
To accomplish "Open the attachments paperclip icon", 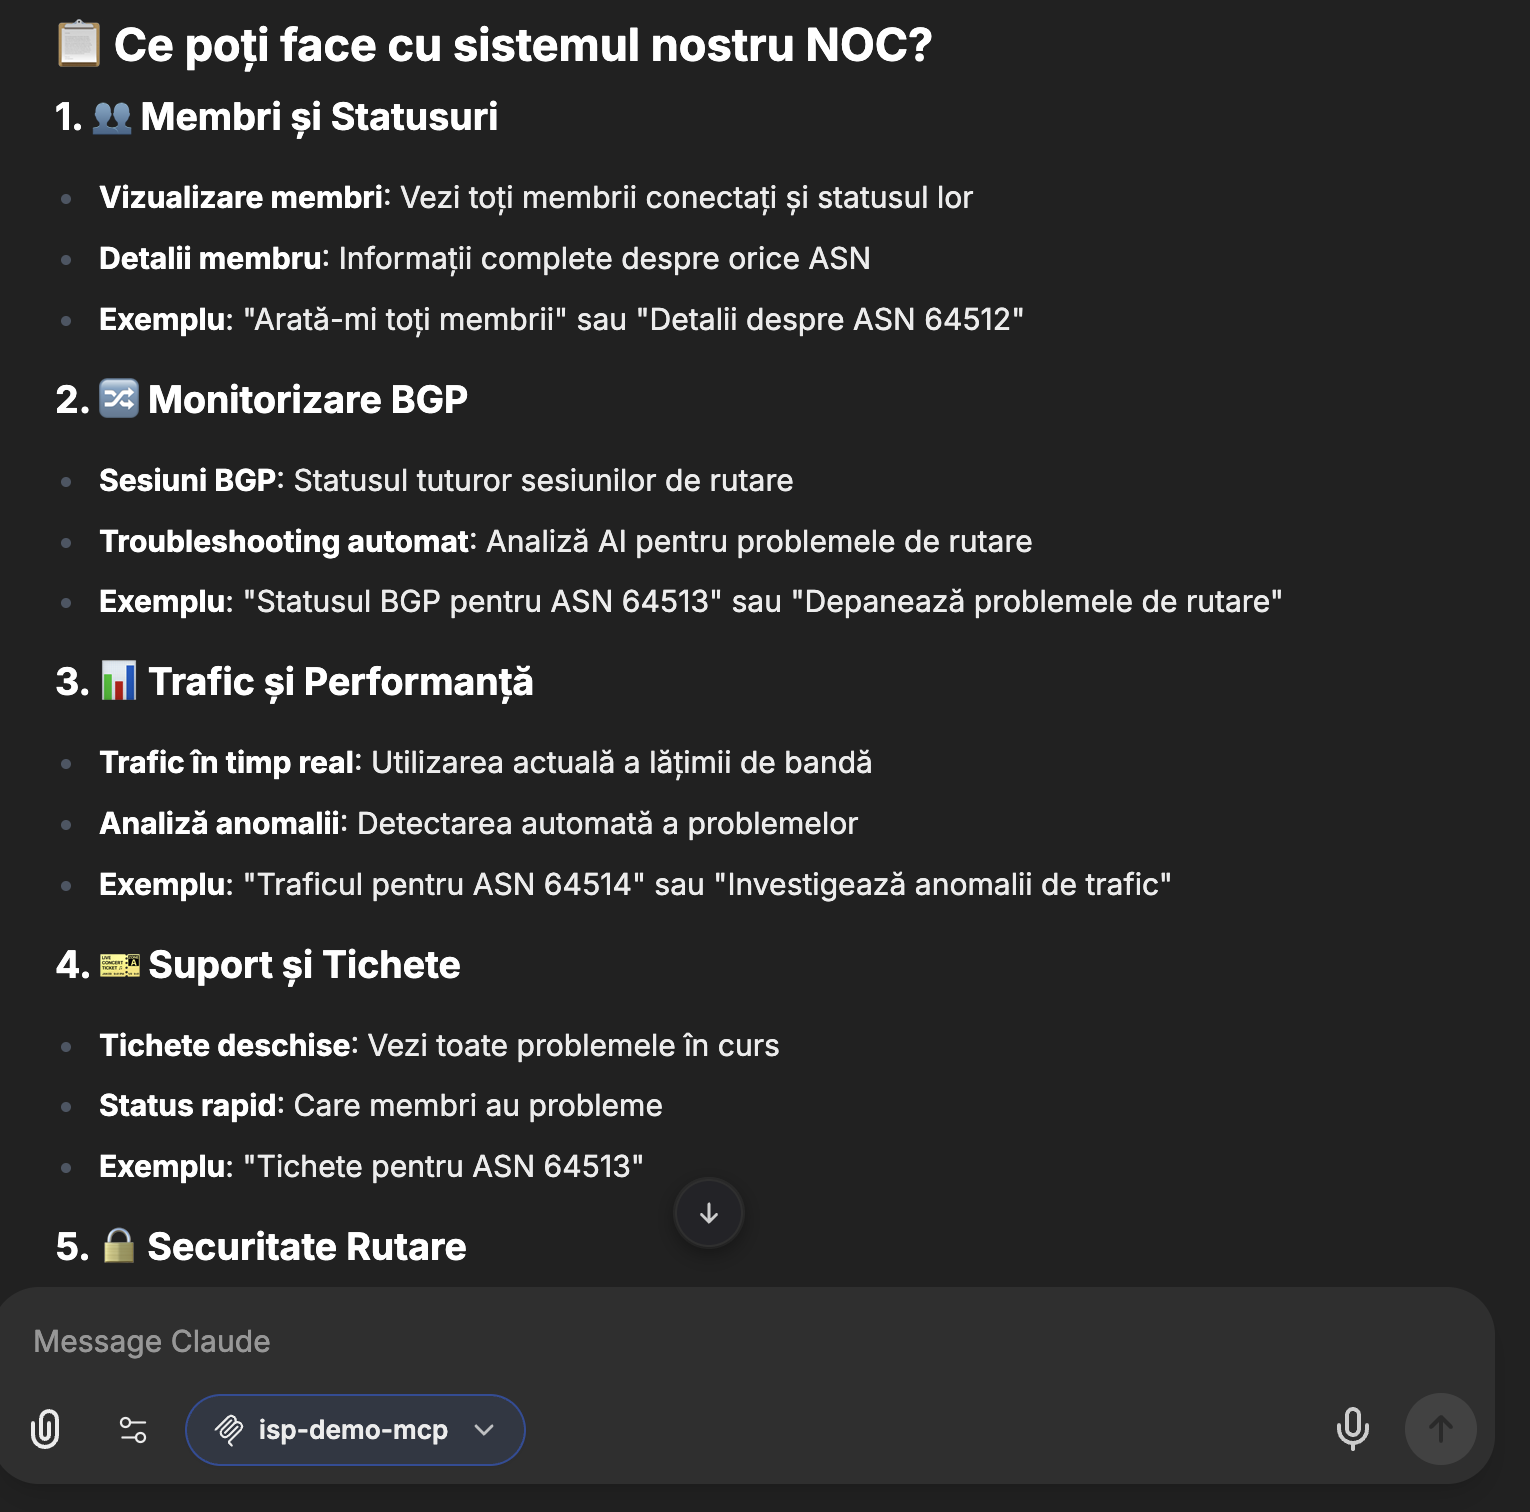I will coord(44,1429).
